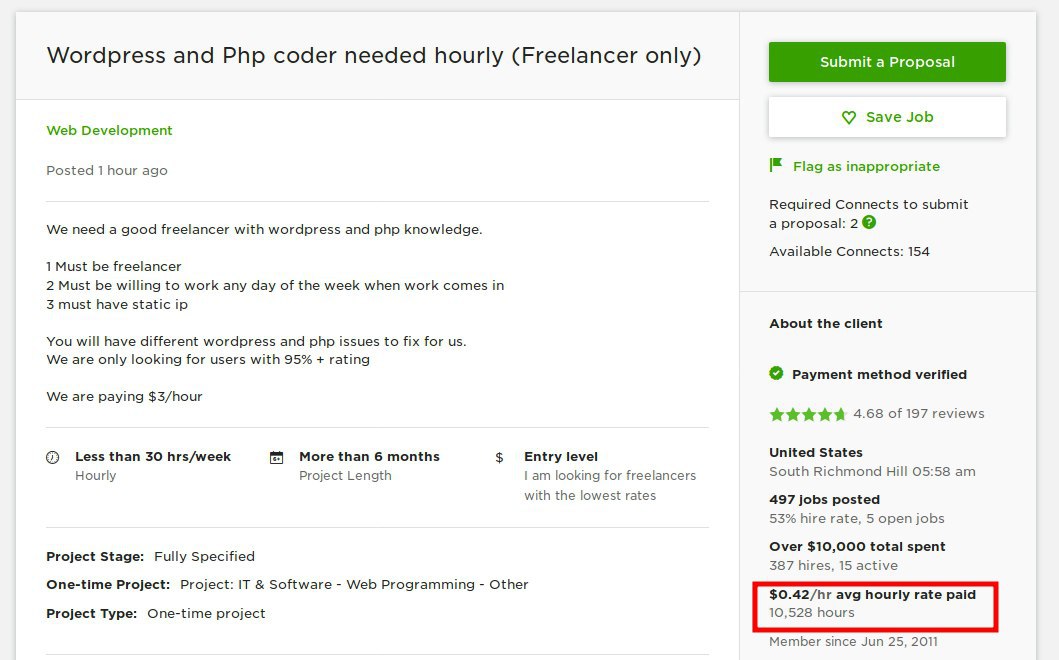Click the heart icon on Save Job
The image size is (1059, 660).
point(849,117)
